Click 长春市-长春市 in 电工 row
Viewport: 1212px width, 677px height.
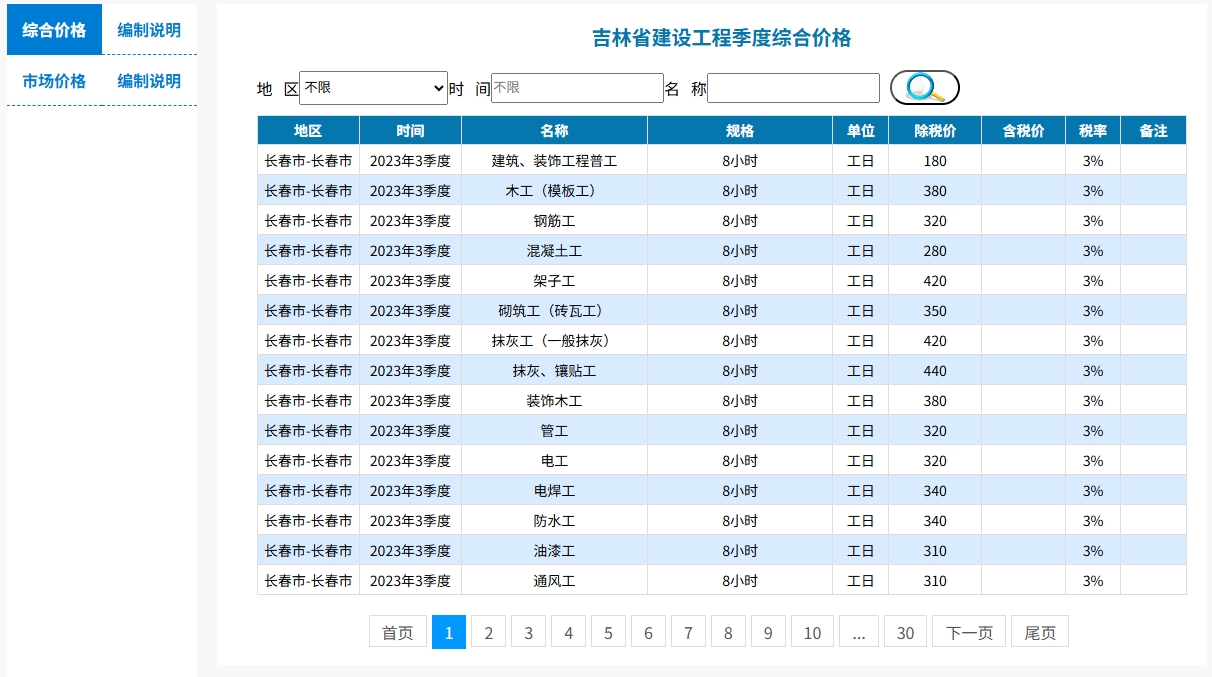308,461
